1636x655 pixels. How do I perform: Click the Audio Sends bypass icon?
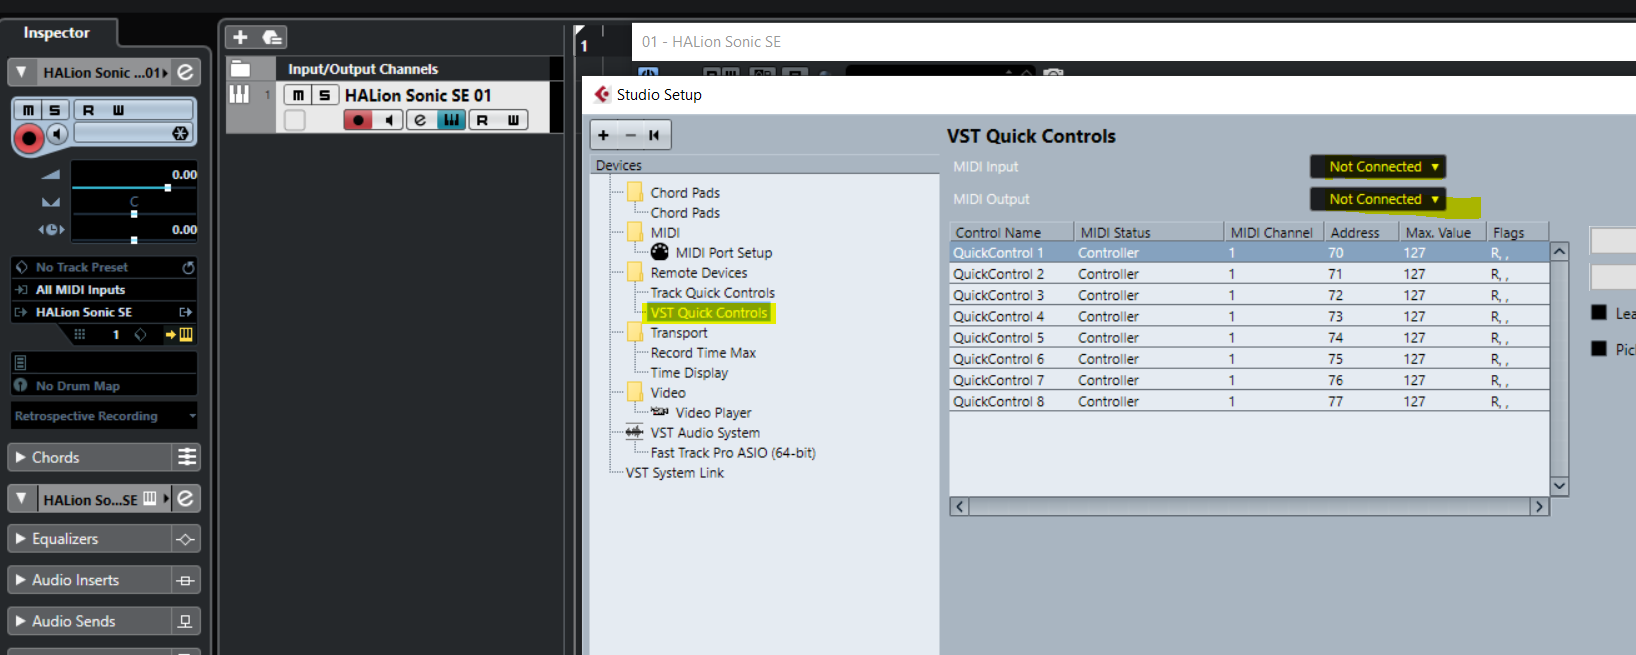point(185,621)
